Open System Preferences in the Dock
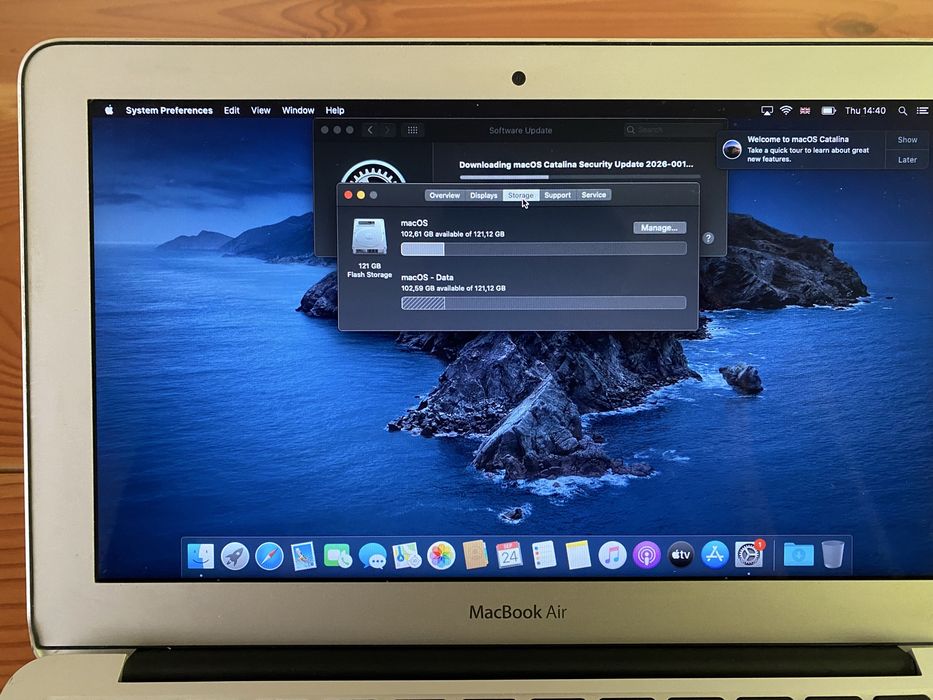 pyautogui.click(x=749, y=554)
